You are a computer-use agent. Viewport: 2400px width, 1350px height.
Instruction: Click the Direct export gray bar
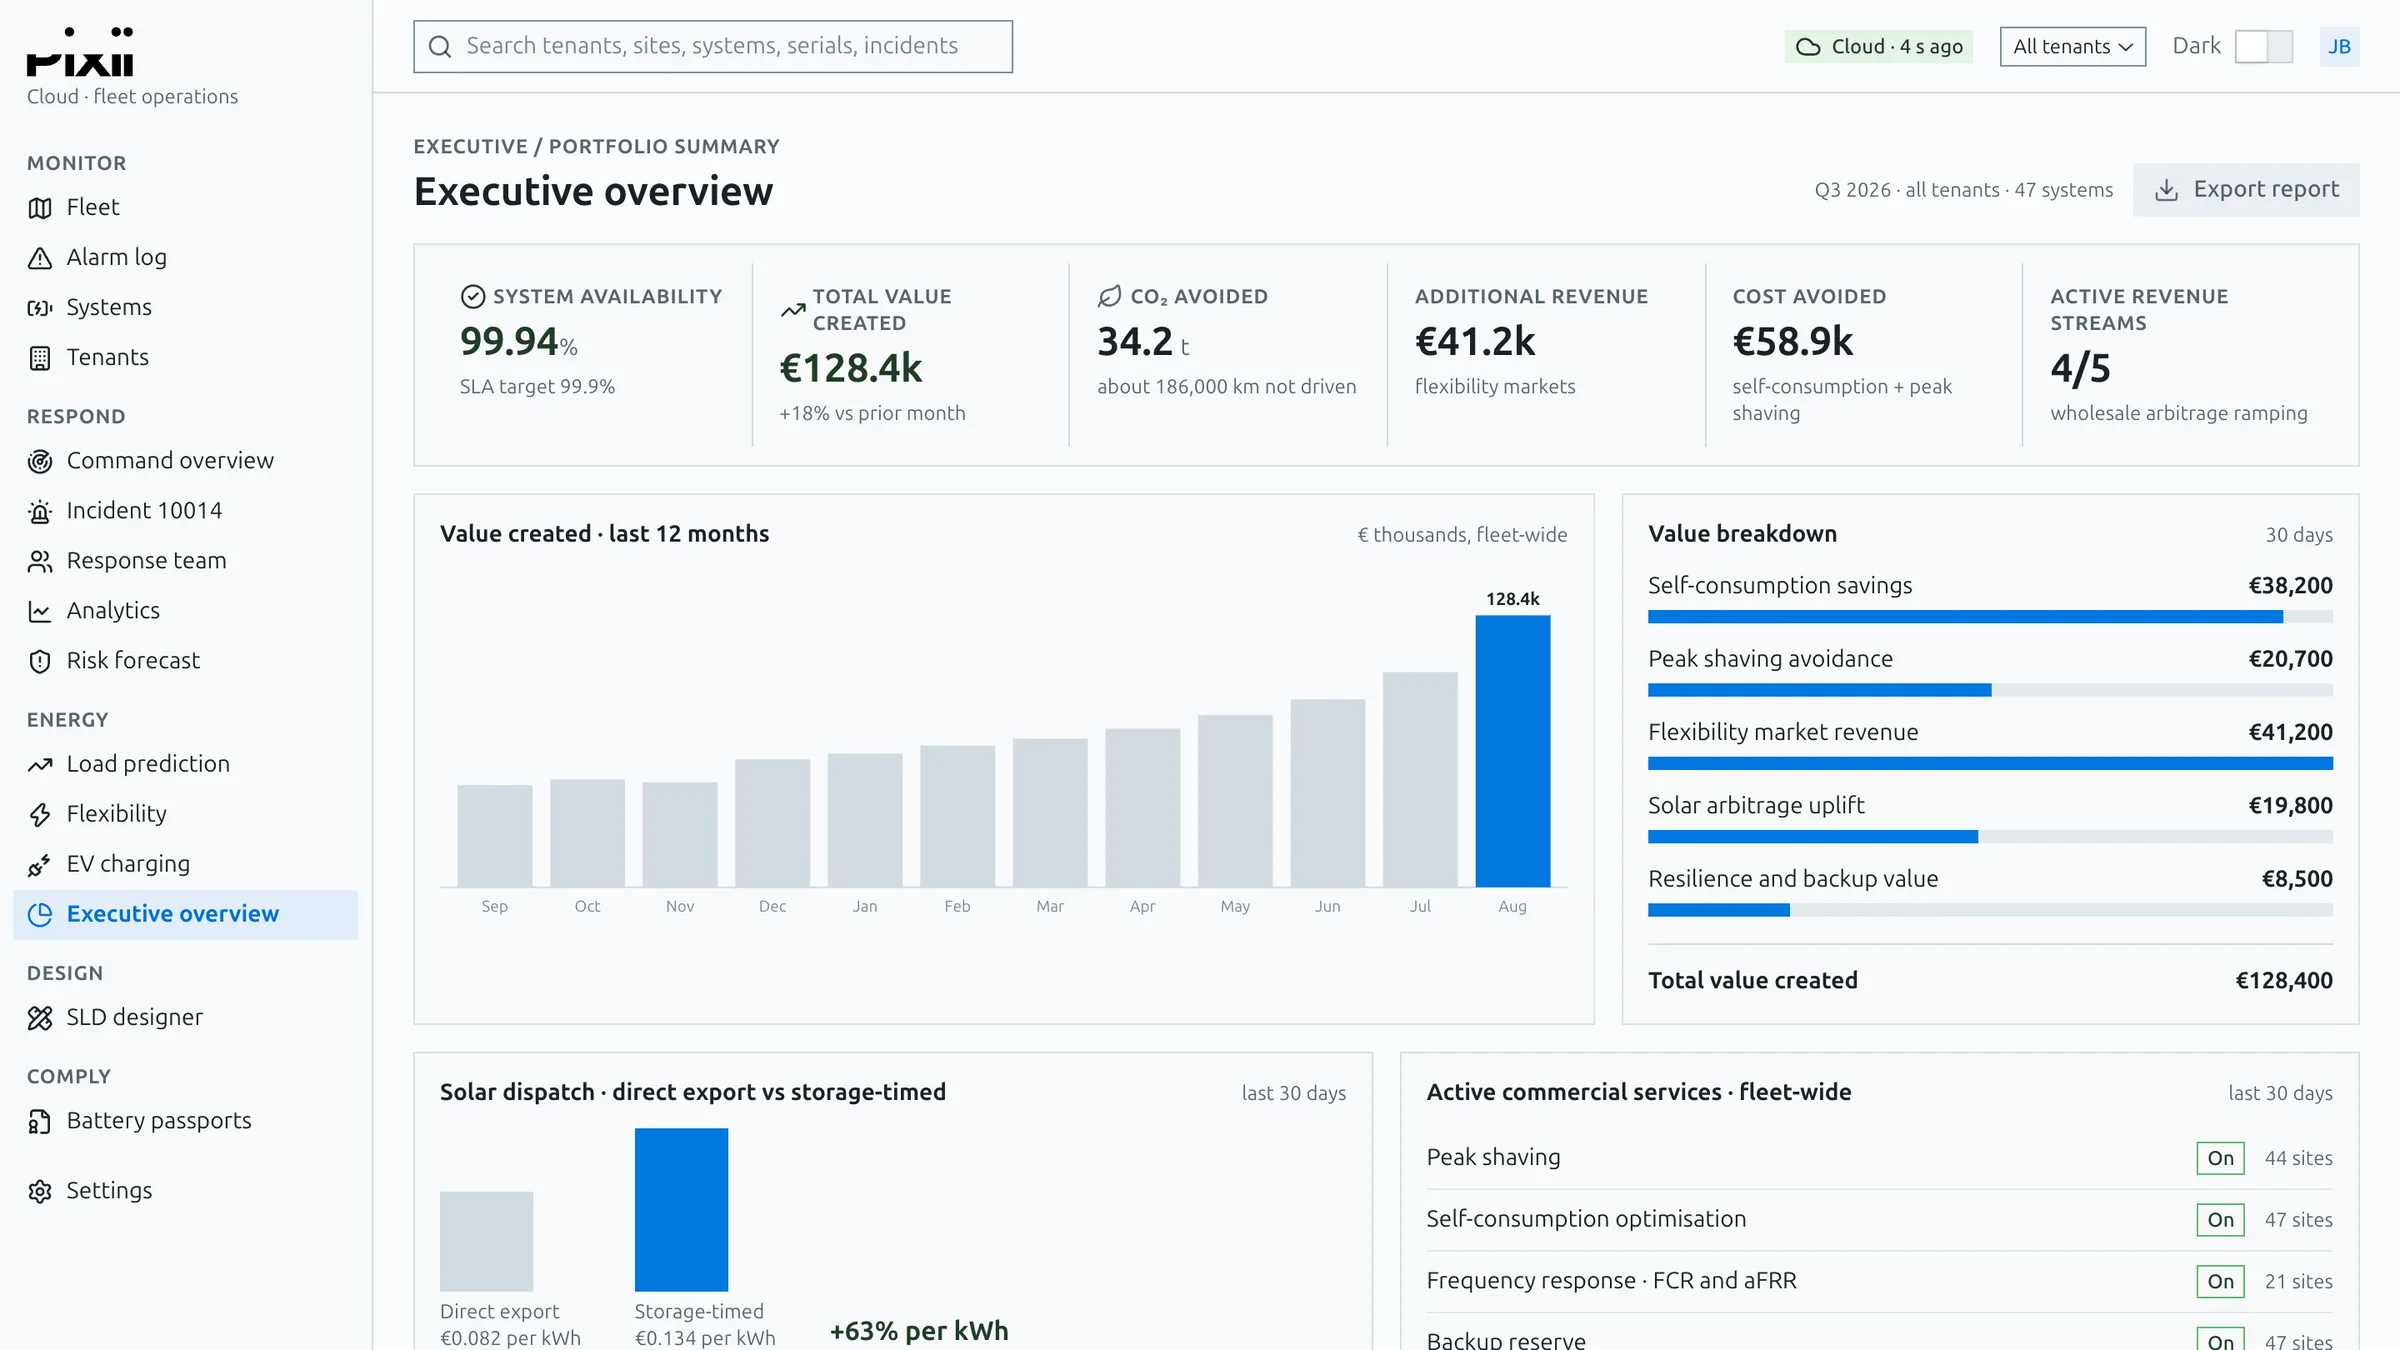(x=486, y=1241)
